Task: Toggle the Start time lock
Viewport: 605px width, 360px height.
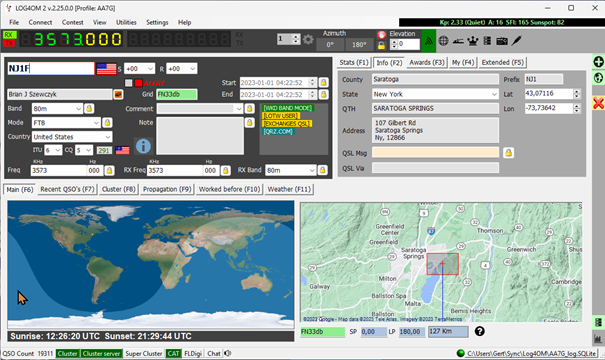Action: click(323, 82)
